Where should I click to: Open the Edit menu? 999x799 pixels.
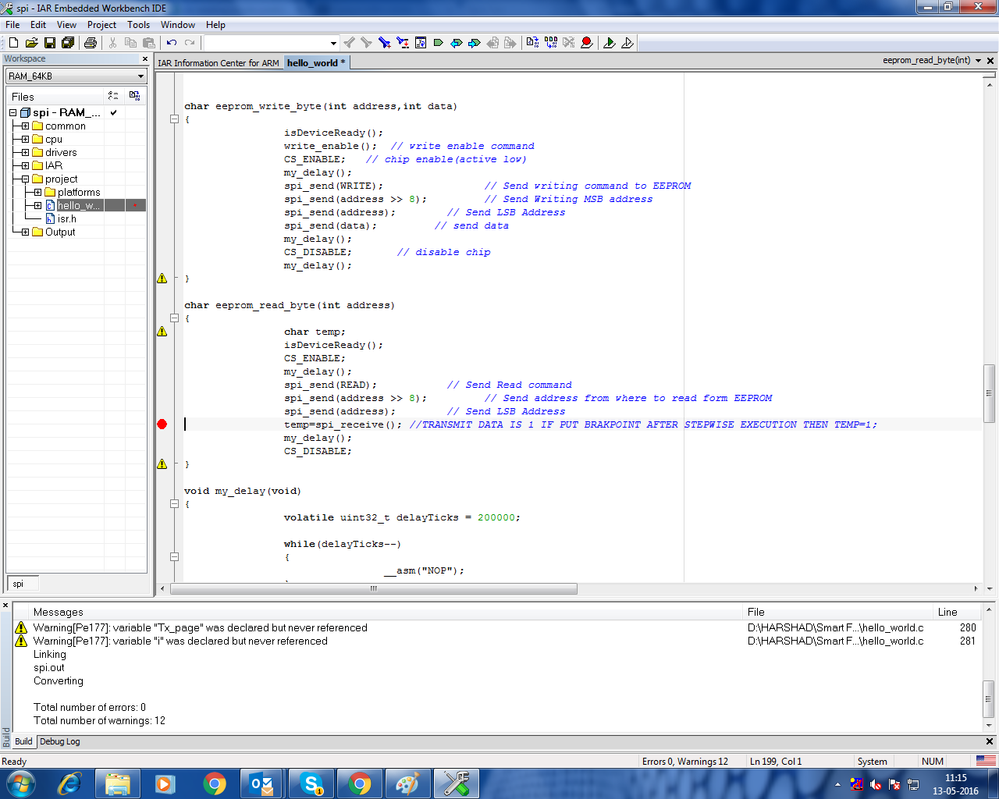tap(38, 25)
